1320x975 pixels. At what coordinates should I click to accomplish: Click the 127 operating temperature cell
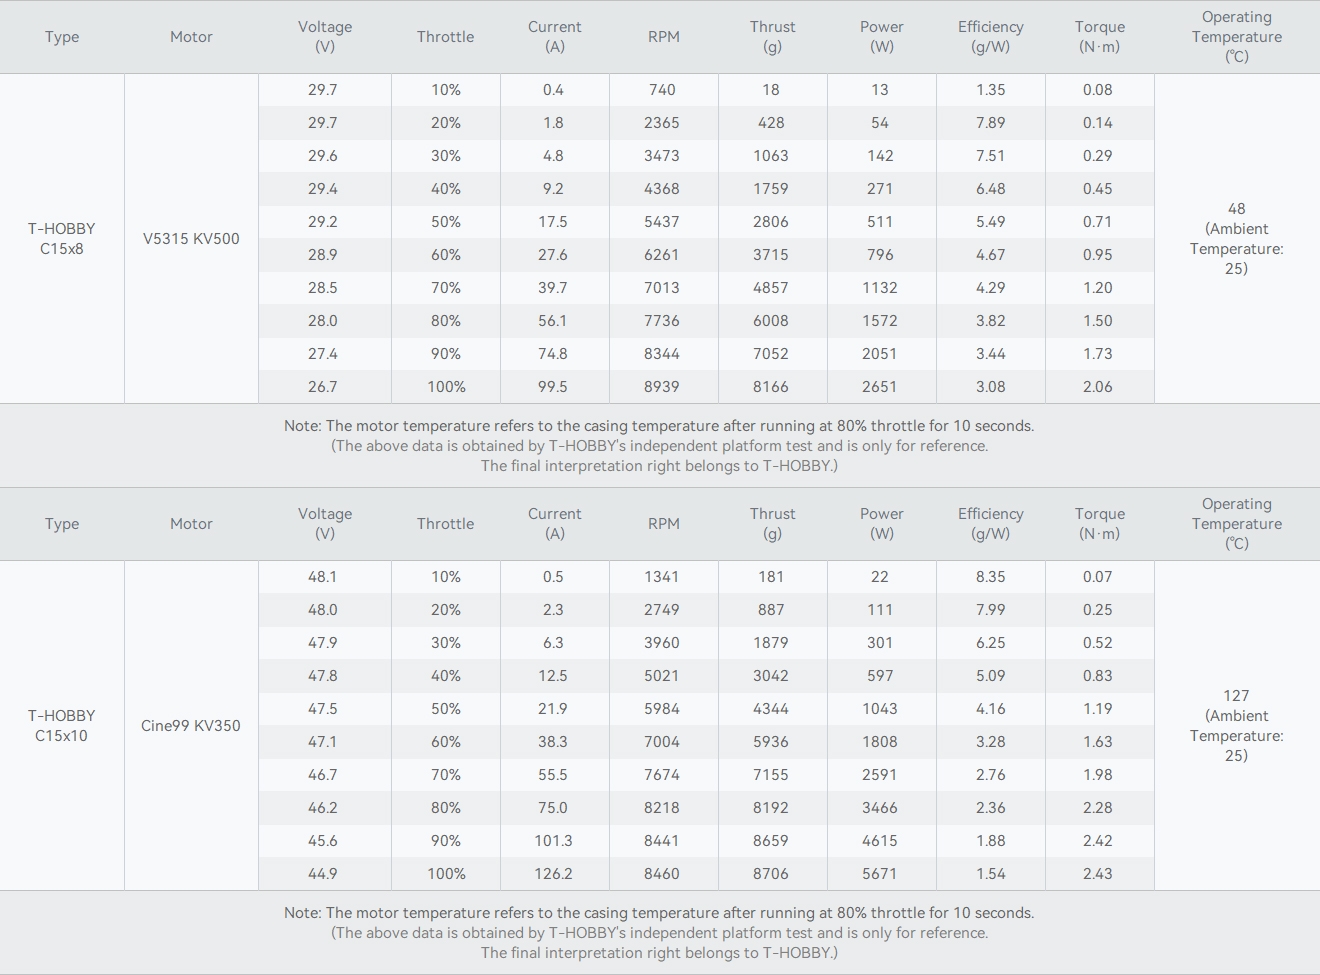click(1236, 726)
